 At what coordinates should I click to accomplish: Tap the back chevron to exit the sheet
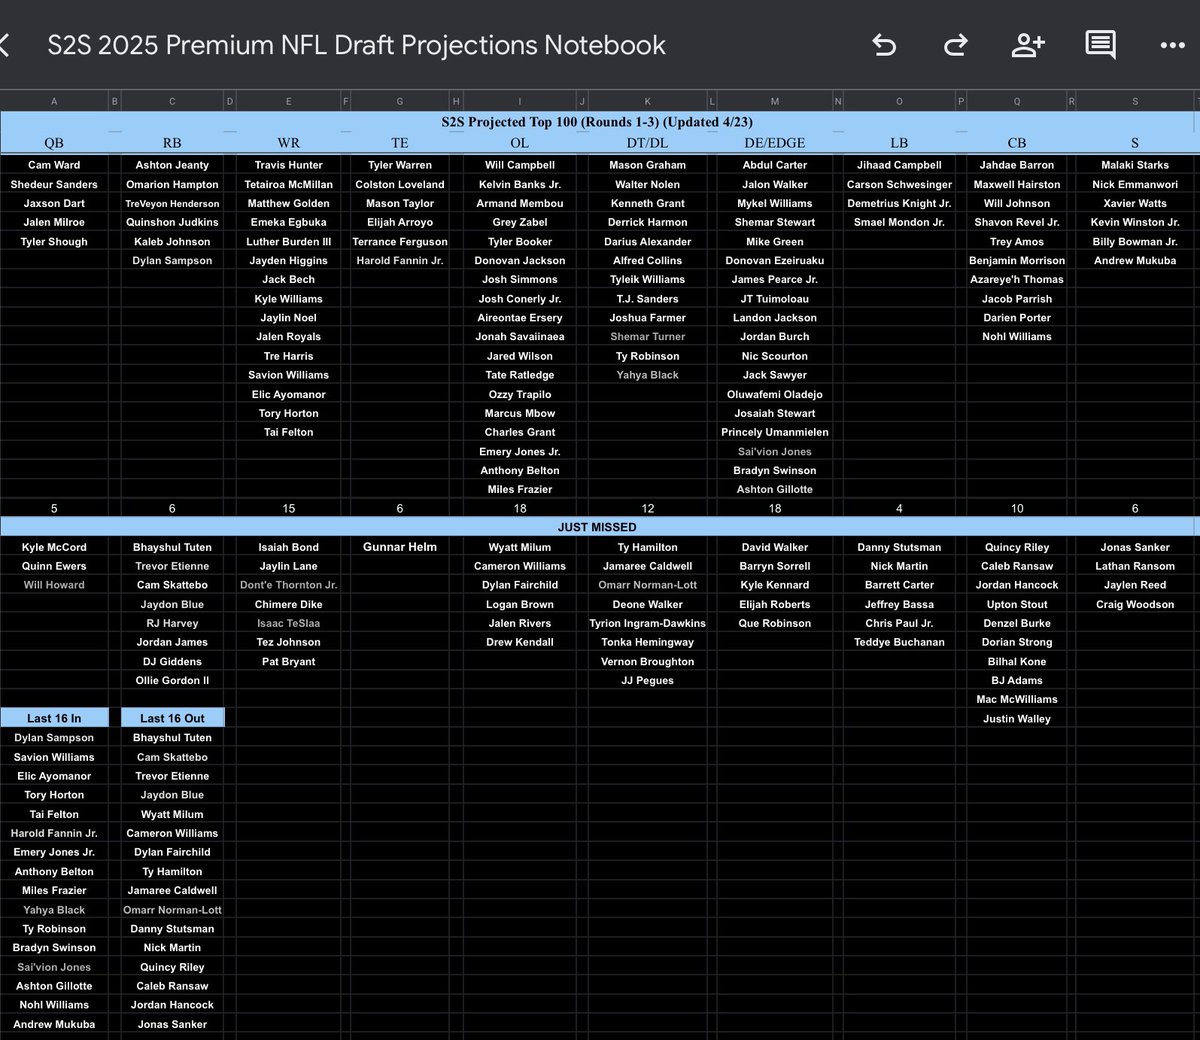tap(4, 45)
